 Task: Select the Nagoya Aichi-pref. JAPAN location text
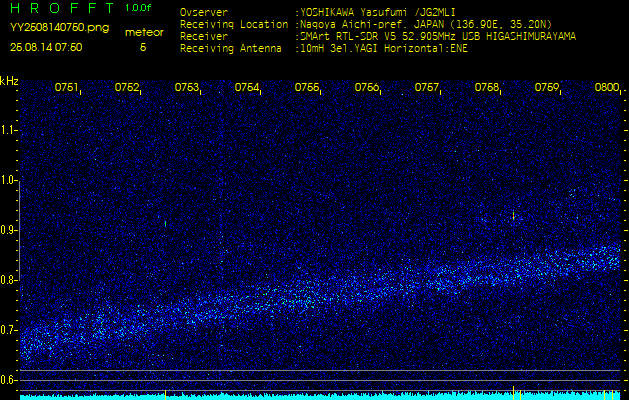click(426, 24)
